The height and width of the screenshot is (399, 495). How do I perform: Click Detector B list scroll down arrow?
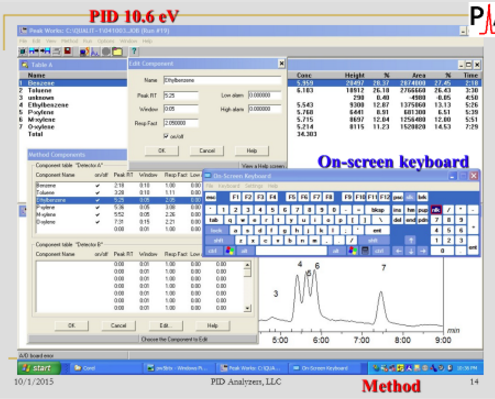pos(247,308)
